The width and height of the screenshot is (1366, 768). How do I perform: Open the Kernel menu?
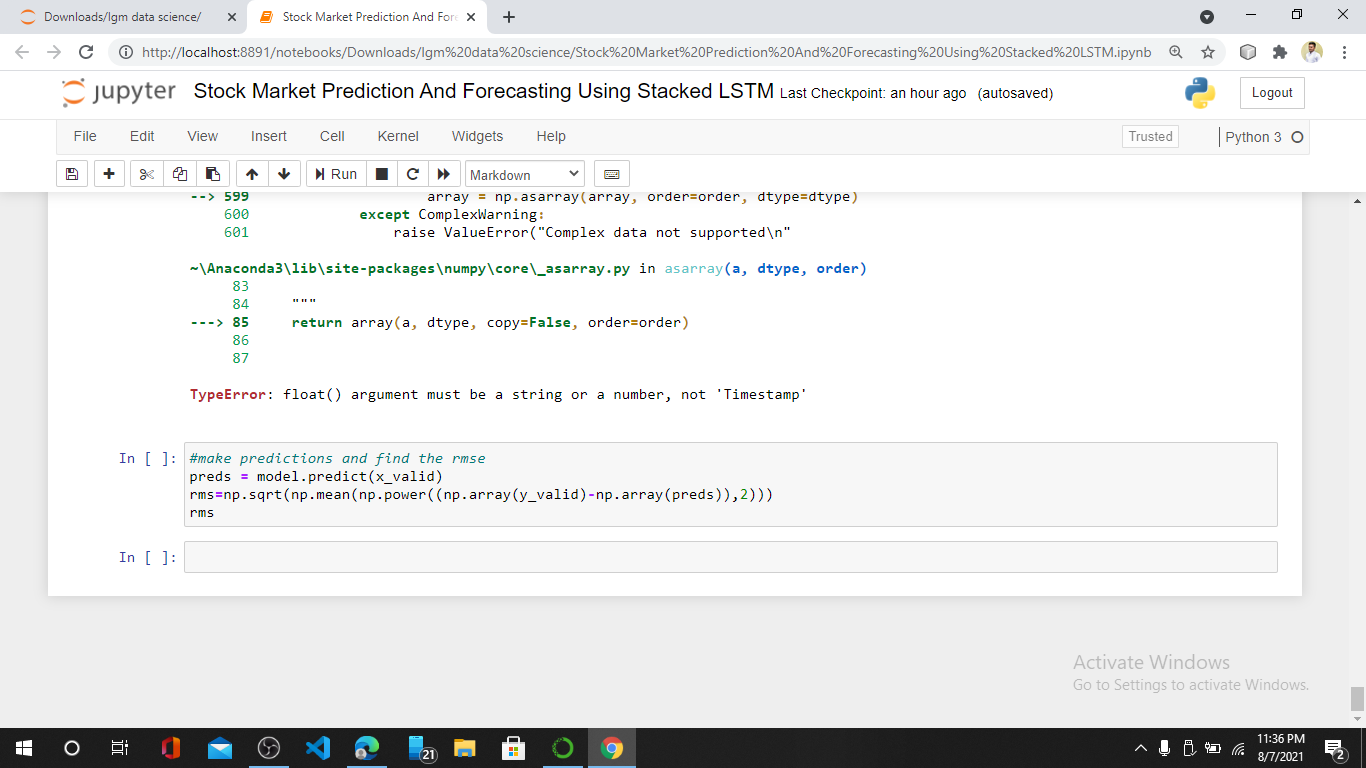tap(398, 136)
